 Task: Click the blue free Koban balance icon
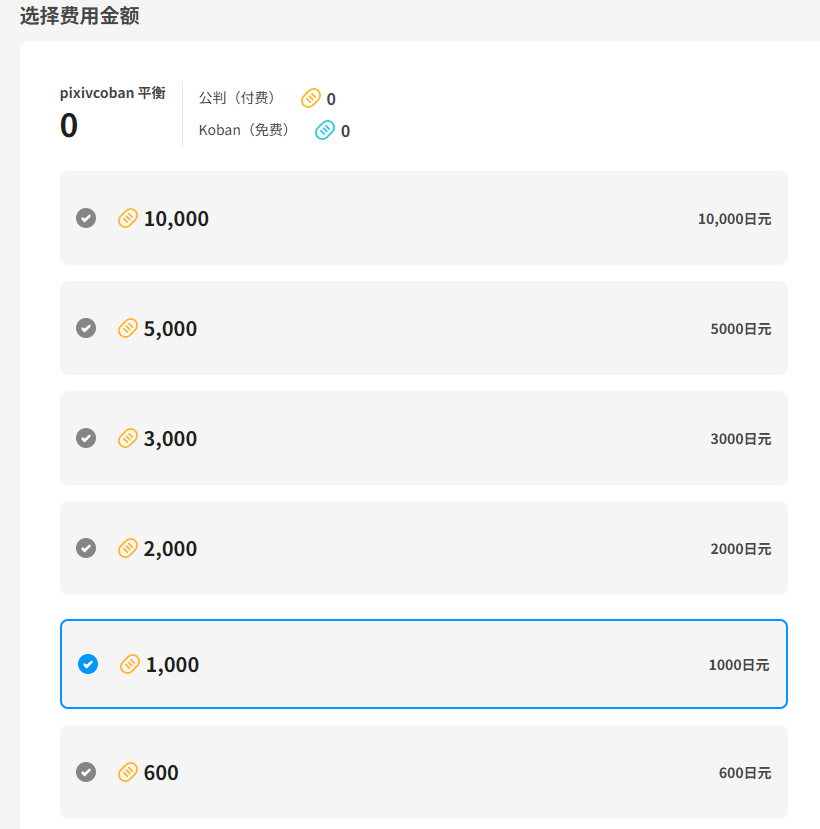click(325, 130)
